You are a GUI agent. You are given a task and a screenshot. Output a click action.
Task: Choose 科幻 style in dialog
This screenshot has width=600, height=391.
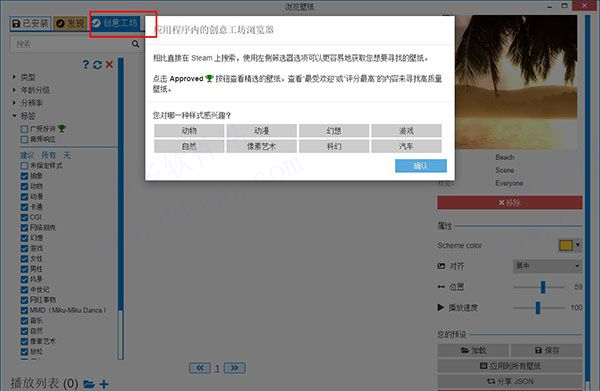click(x=334, y=146)
